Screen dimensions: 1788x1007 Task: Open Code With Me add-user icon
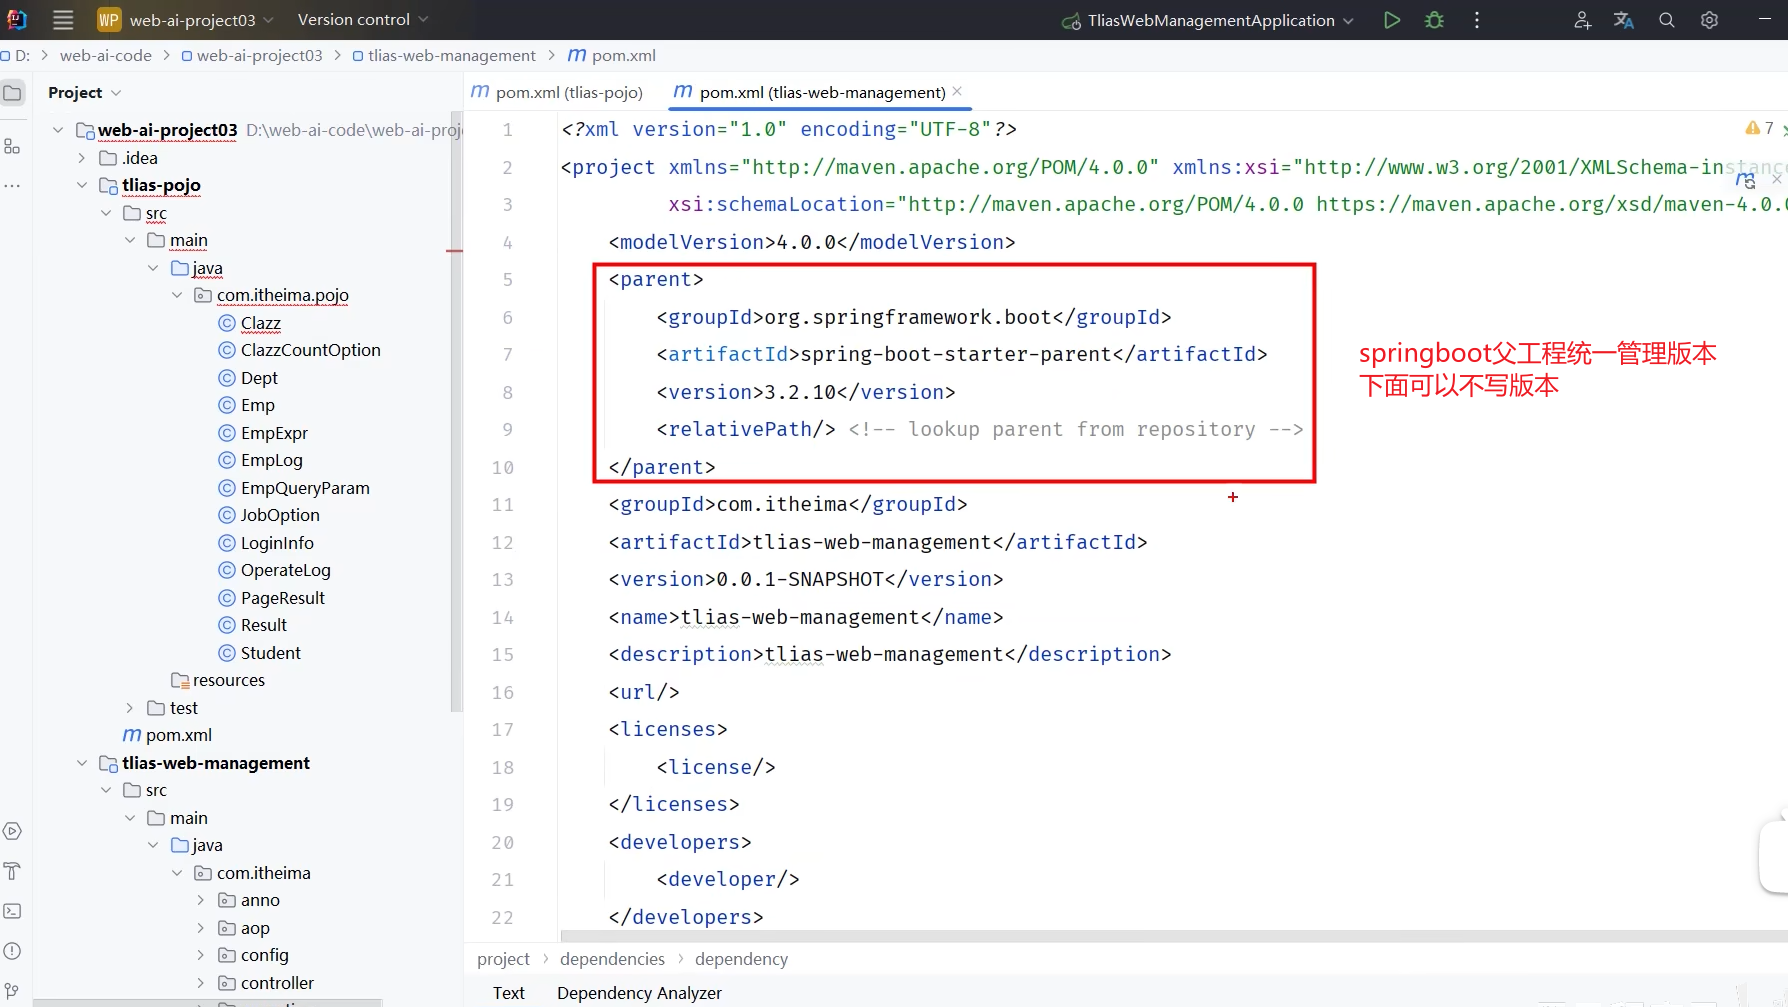1582,20
